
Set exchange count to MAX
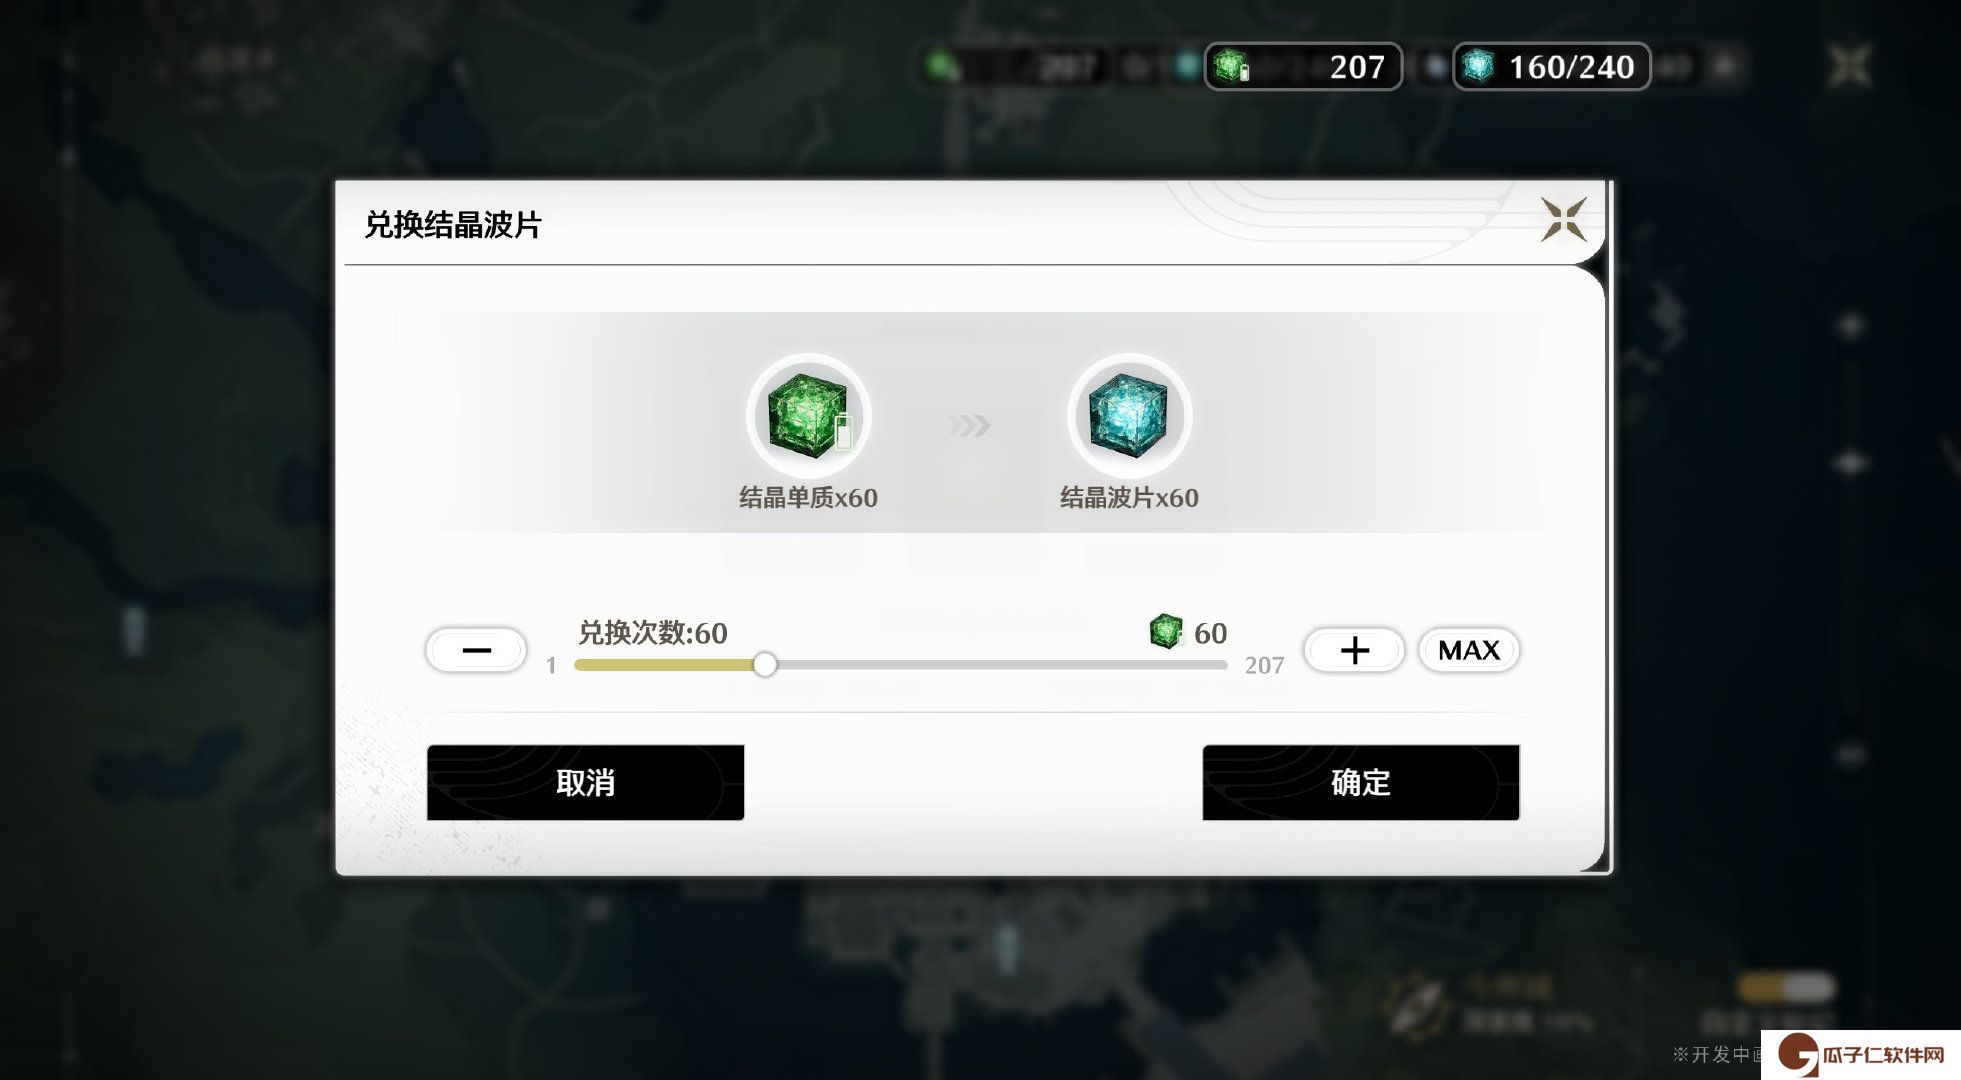pyautogui.click(x=1469, y=650)
